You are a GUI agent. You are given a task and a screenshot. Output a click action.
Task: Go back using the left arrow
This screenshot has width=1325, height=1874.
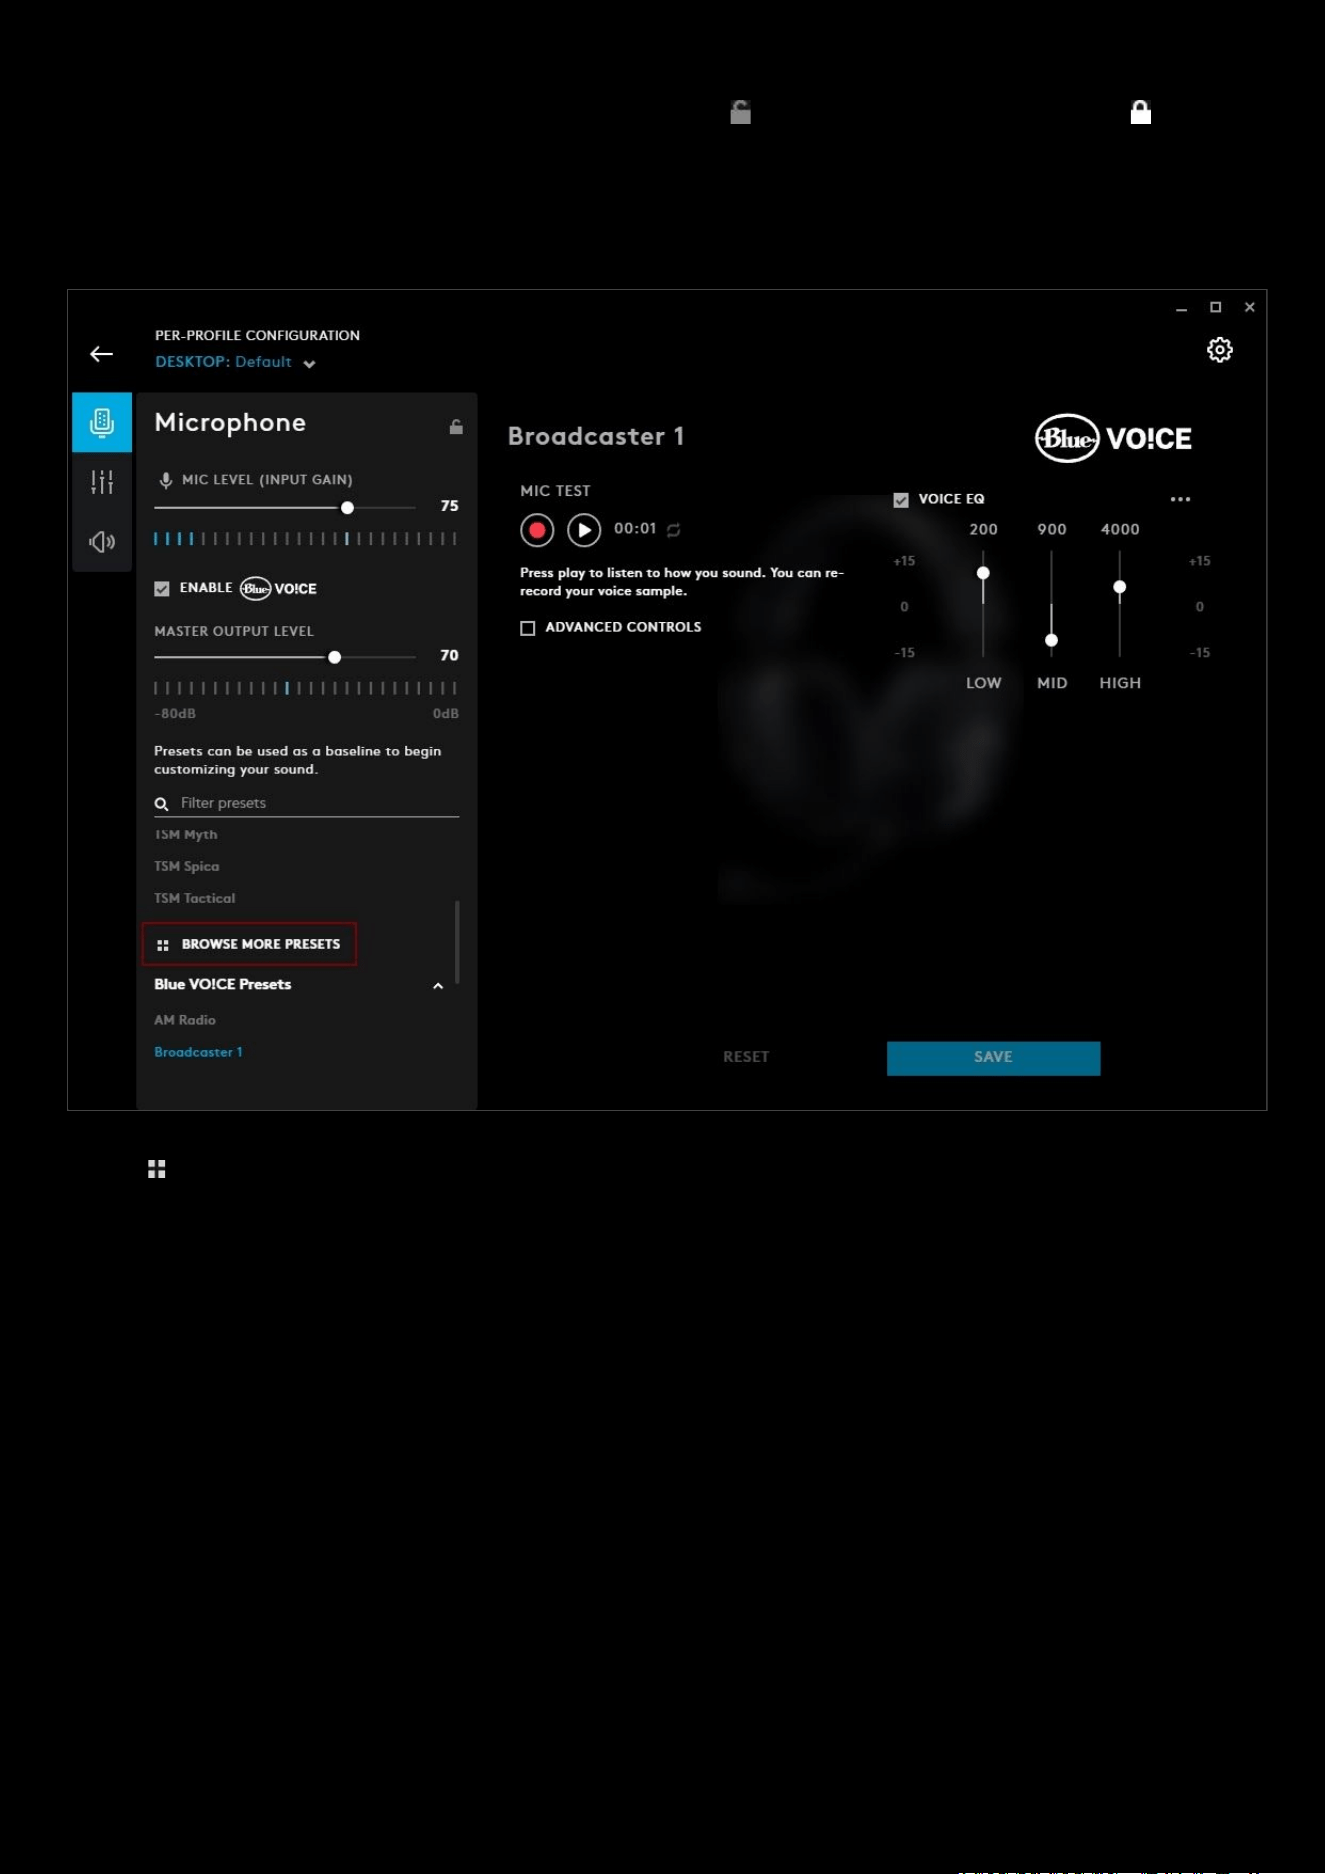pyautogui.click(x=101, y=354)
